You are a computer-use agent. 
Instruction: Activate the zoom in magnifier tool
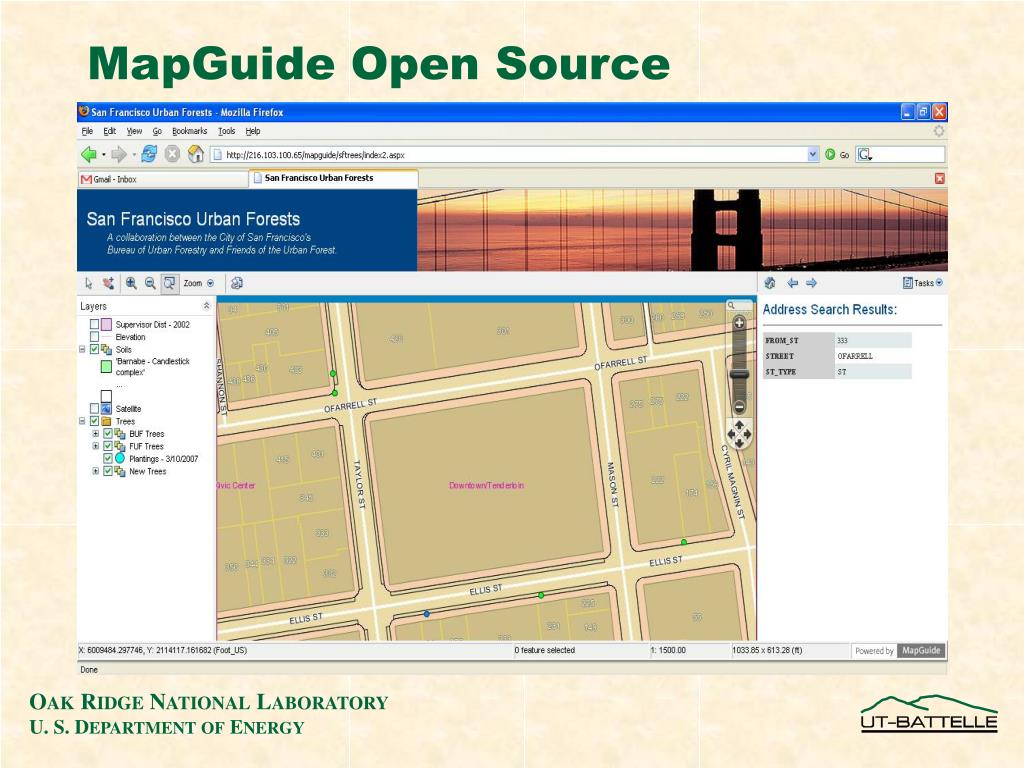click(x=131, y=283)
